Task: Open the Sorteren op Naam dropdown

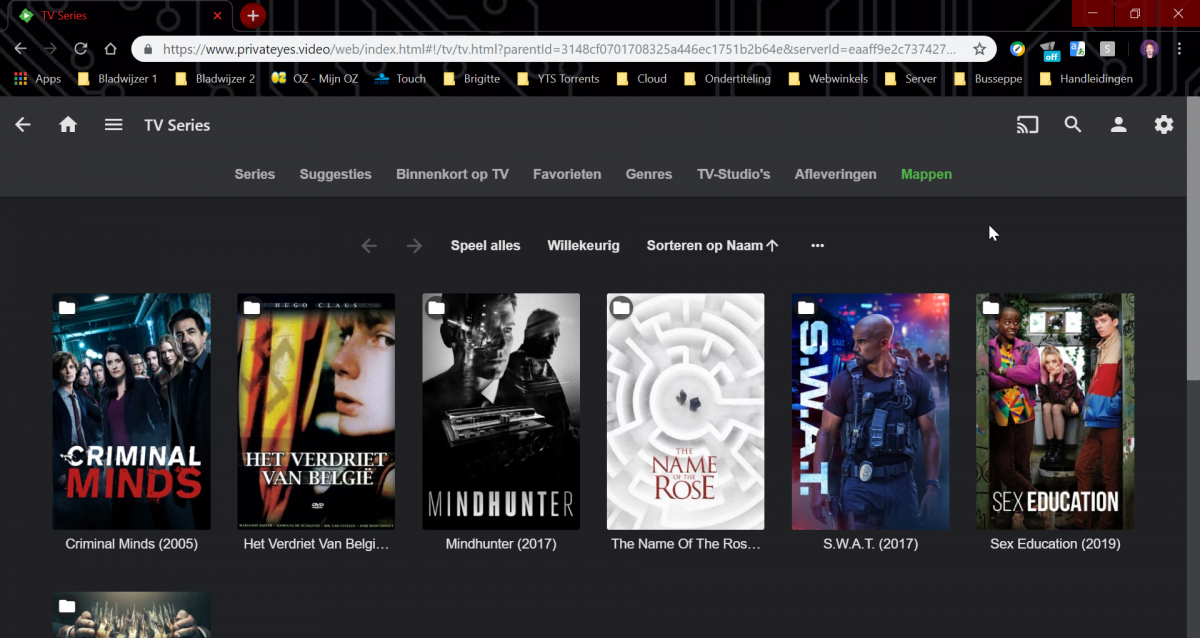Action: point(712,245)
